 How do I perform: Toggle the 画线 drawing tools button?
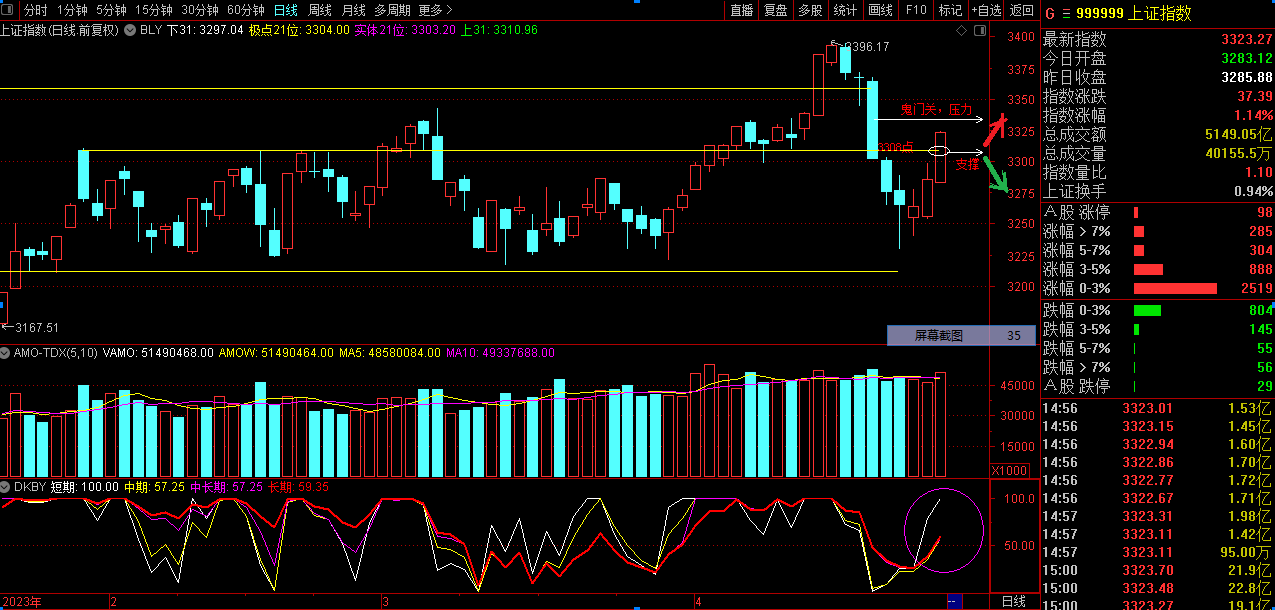pos(880,10)
